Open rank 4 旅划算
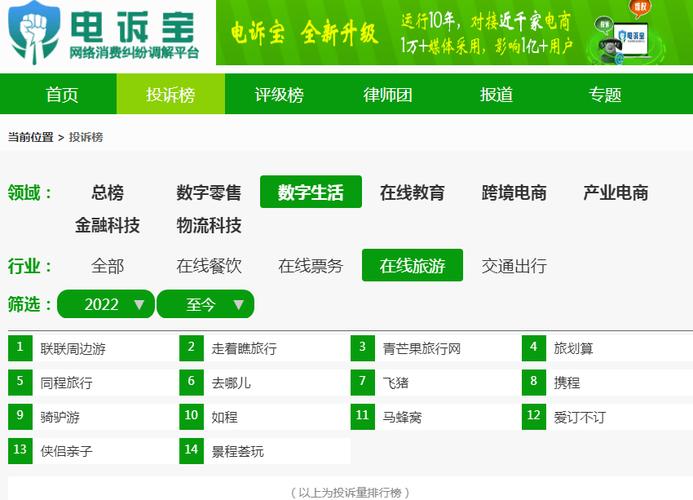Image resolution: width=693 pixels, height=500 pixels. pyautogui.click(x=607, y=348)
